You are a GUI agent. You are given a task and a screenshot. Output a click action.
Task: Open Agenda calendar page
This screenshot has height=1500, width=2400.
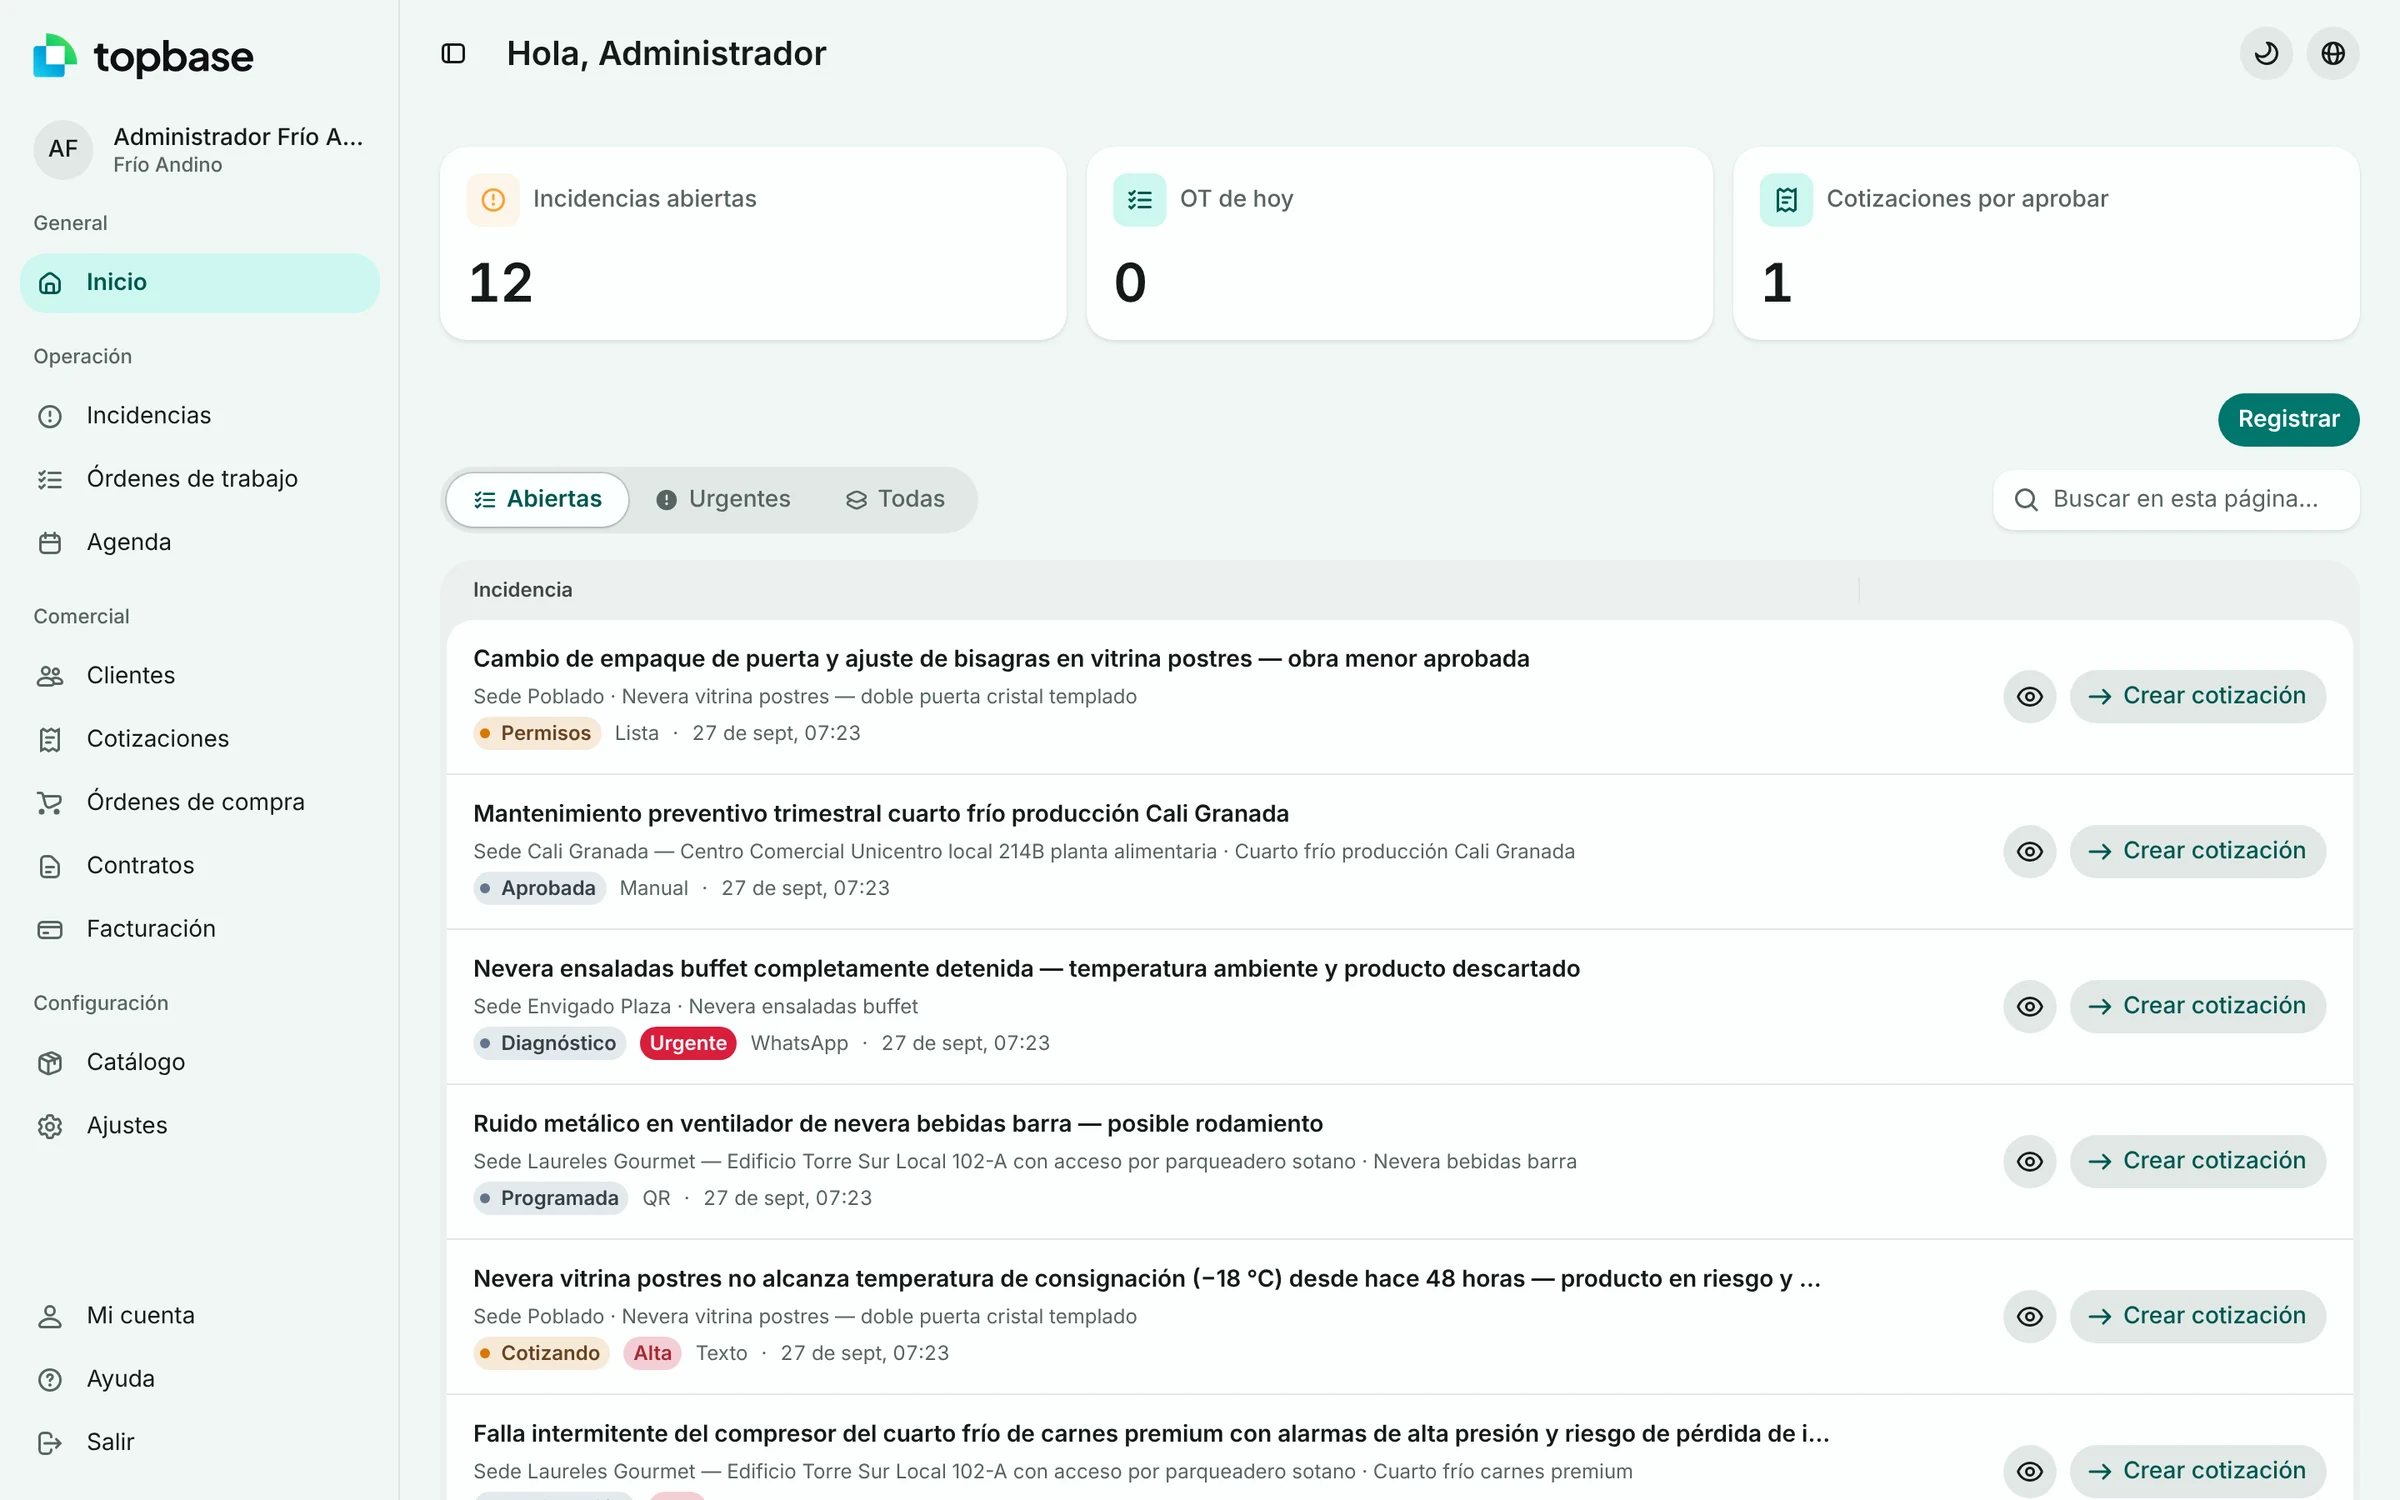pyautogui.click(x=200, y=542)
